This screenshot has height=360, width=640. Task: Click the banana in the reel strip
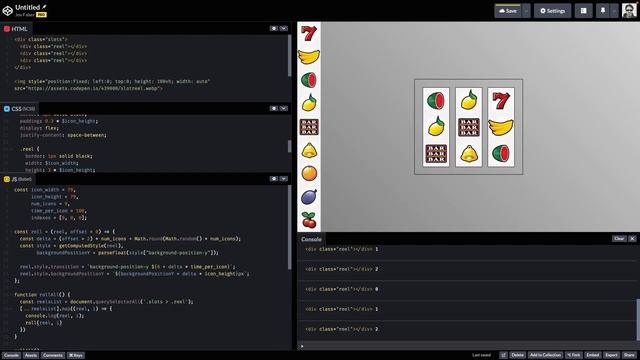(309, 57)
